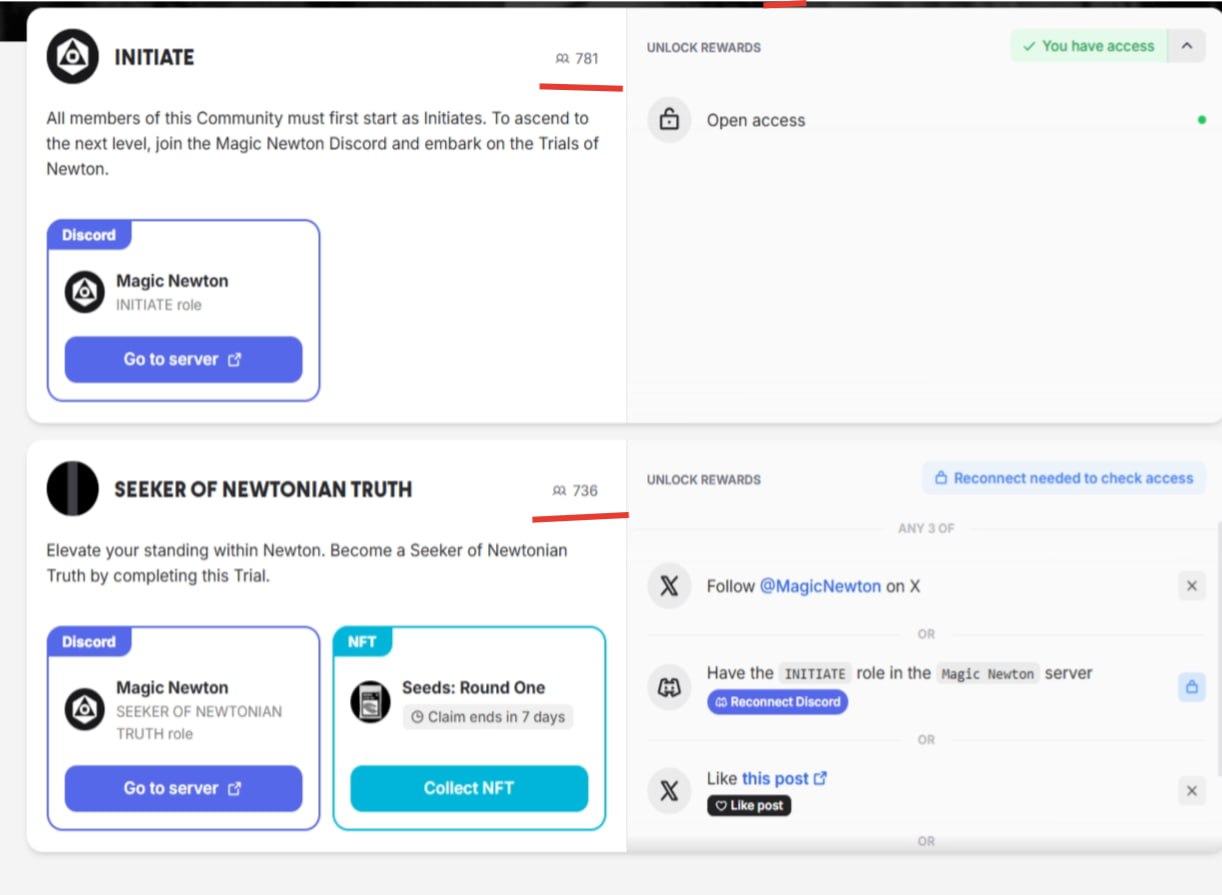Click the Discord icon beside INITIATE role requirement

[669, 688]
